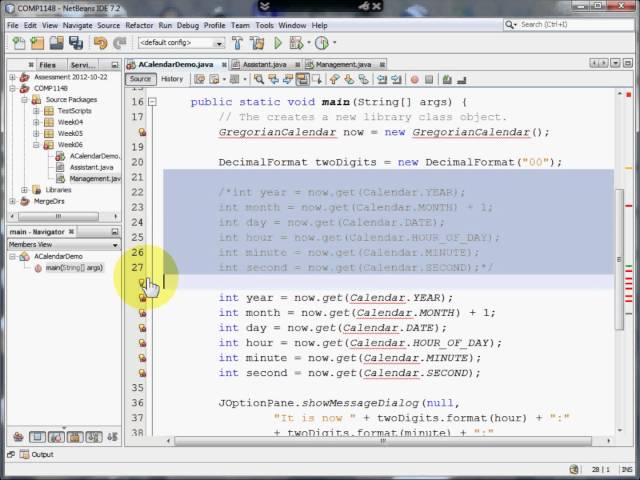Screen dimensions: 640x480
Task: Click the Debug Project toolbar icon
Action: (x=296, y=42)
